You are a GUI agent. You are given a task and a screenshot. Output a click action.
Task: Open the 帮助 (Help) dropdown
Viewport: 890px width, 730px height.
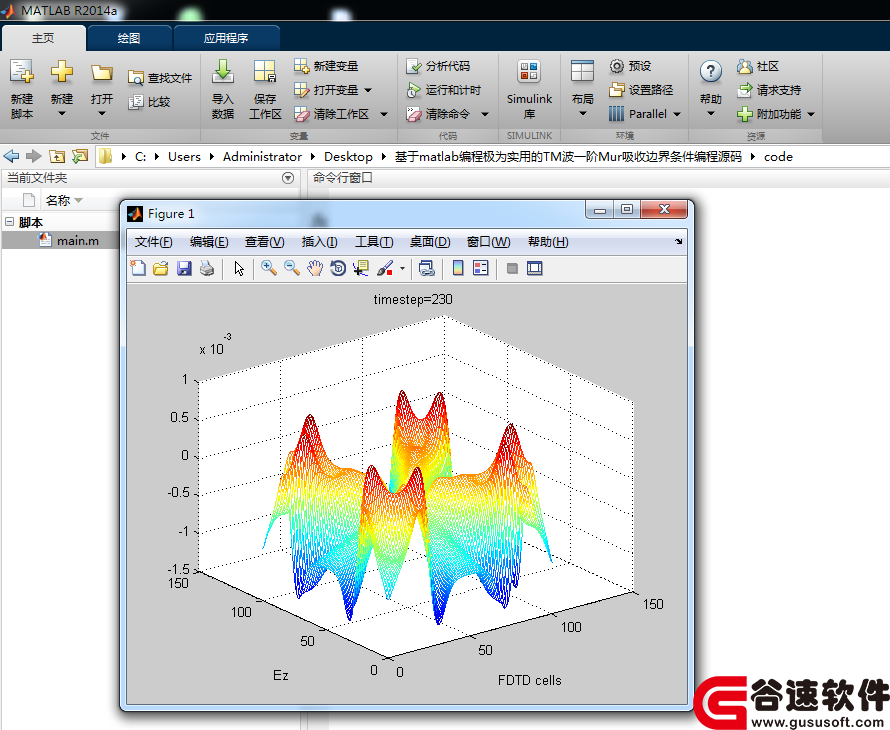click(711, 106)
